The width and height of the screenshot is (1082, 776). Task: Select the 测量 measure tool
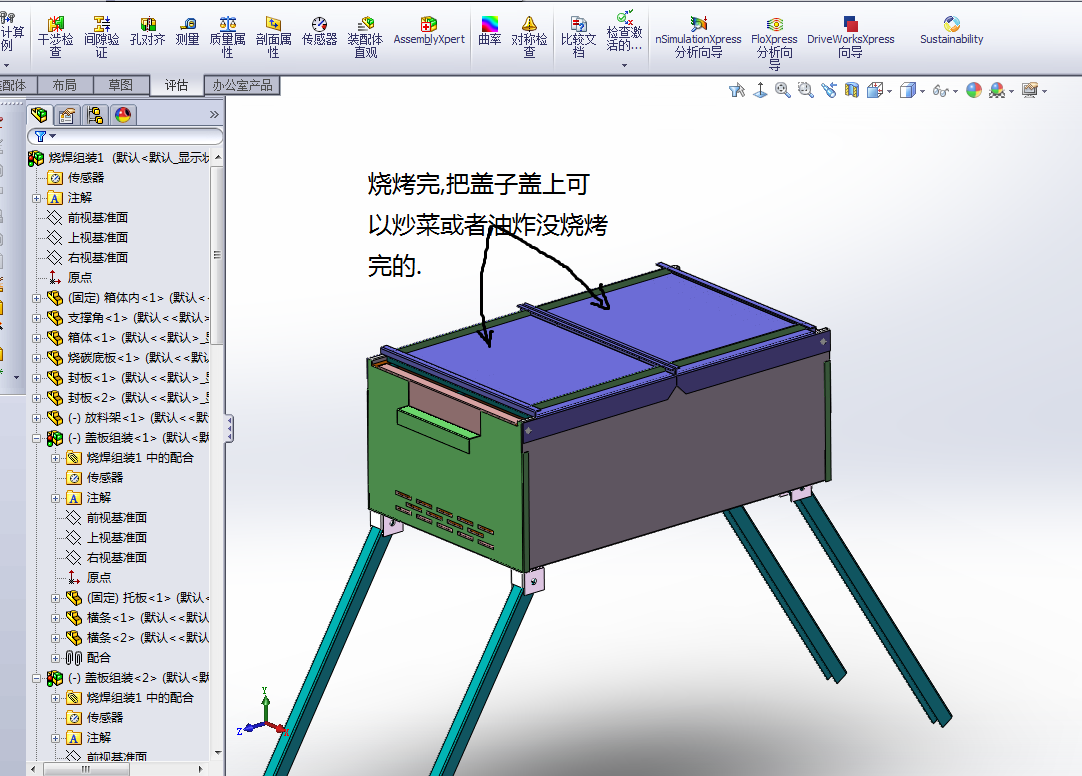[187, 32]
